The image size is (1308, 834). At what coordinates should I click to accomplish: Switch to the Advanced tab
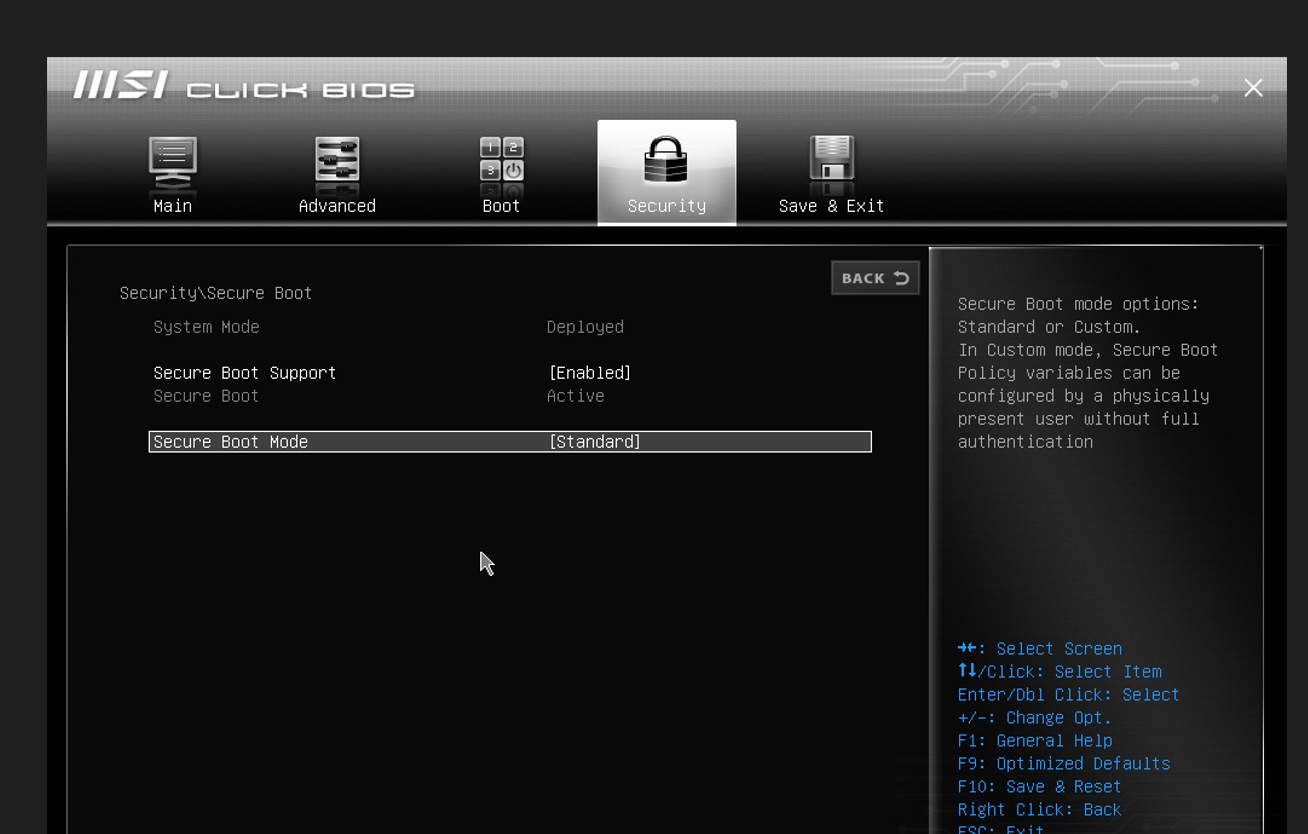tap(337, 206)
